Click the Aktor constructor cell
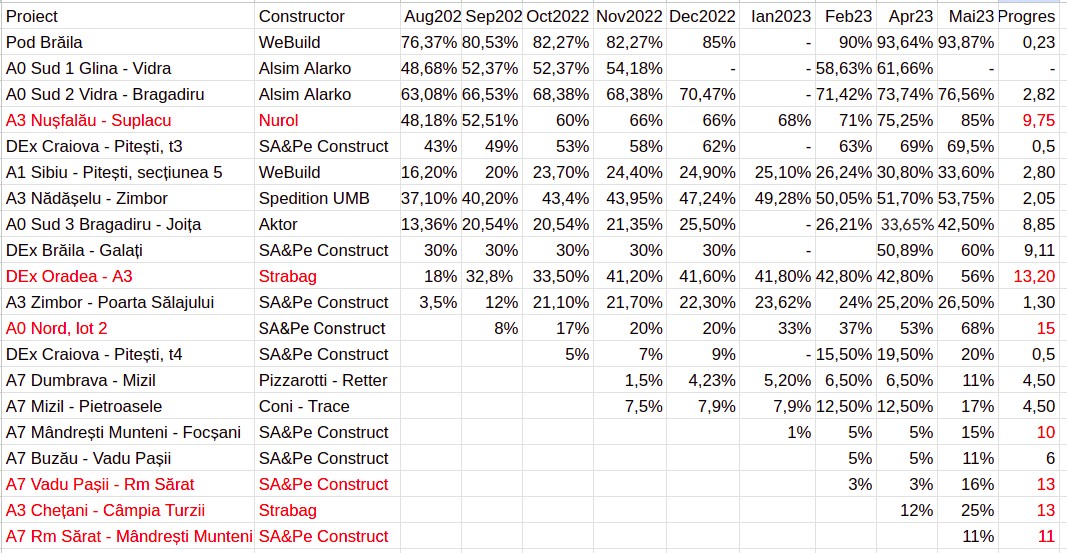The width and height of the screenshot is (1067, 553). [x=278, y=224]
